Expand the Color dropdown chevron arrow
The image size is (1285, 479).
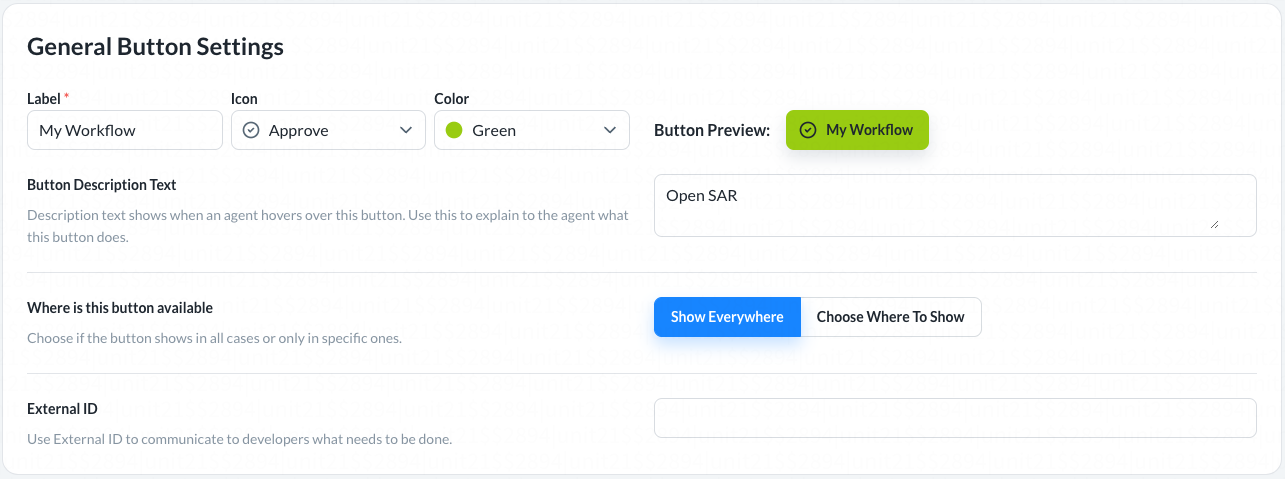(610, 130)
